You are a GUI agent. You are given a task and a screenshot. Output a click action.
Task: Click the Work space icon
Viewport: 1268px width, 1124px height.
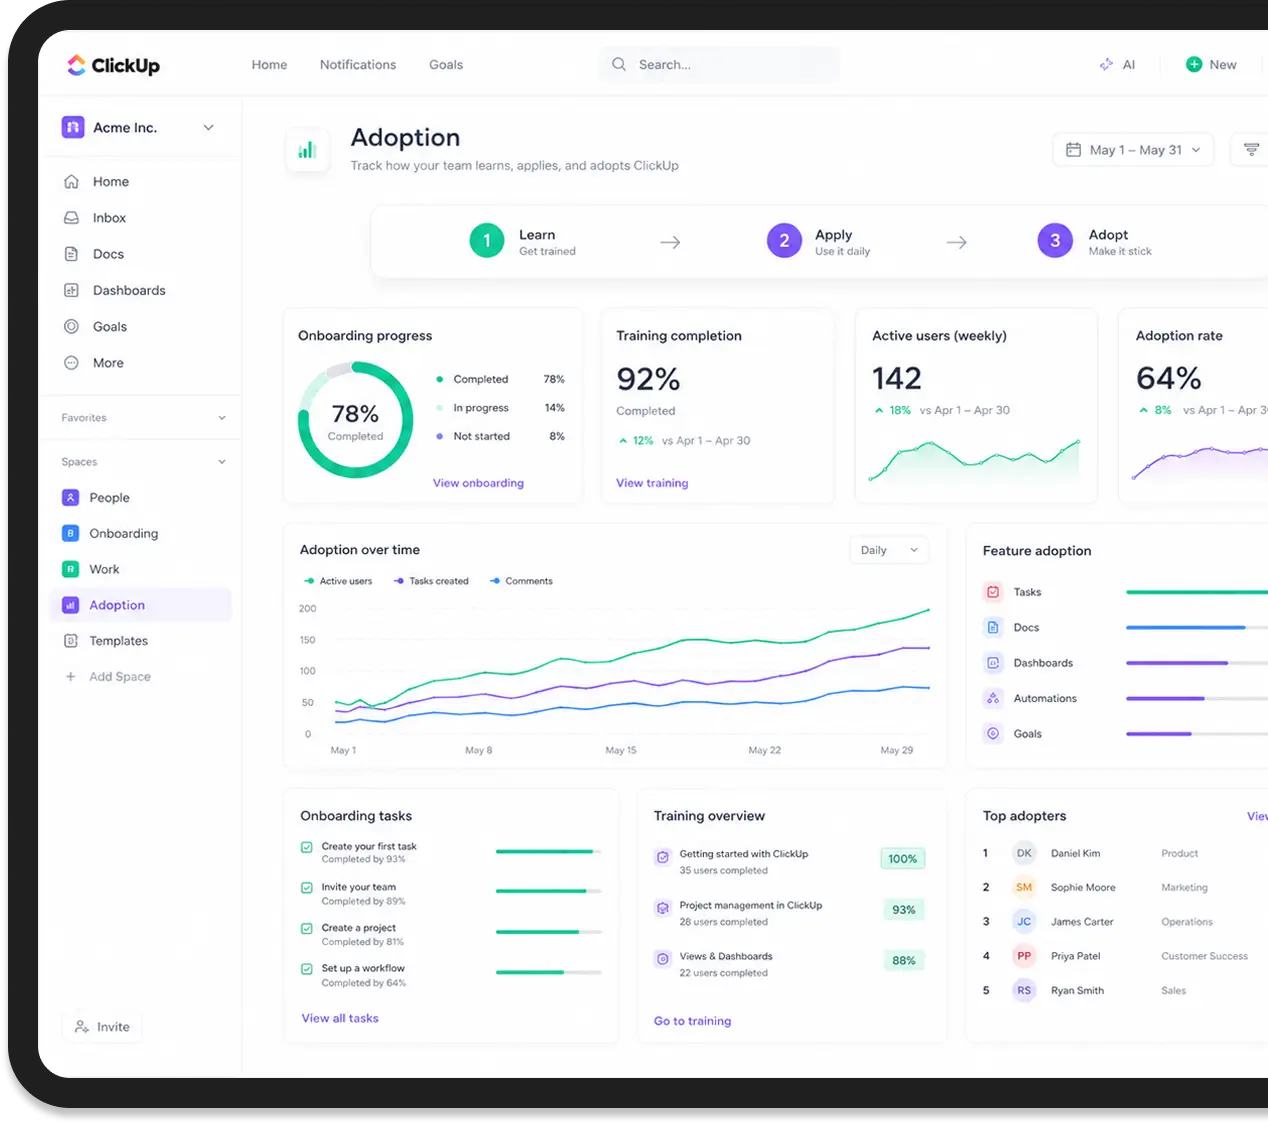[70, 569]
